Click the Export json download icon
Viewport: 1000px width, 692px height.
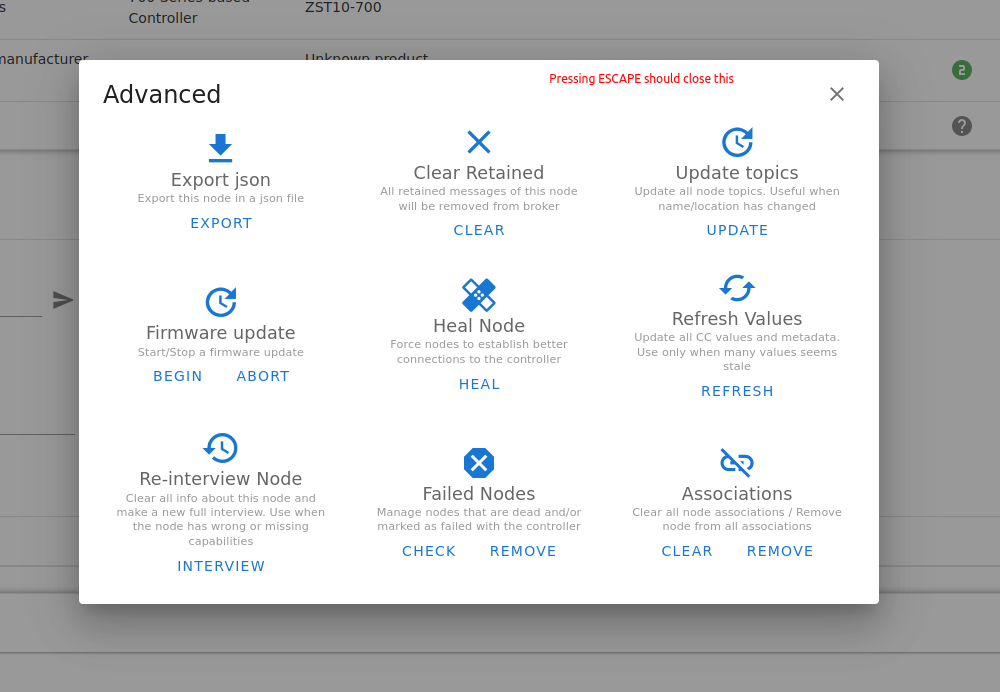221,148
